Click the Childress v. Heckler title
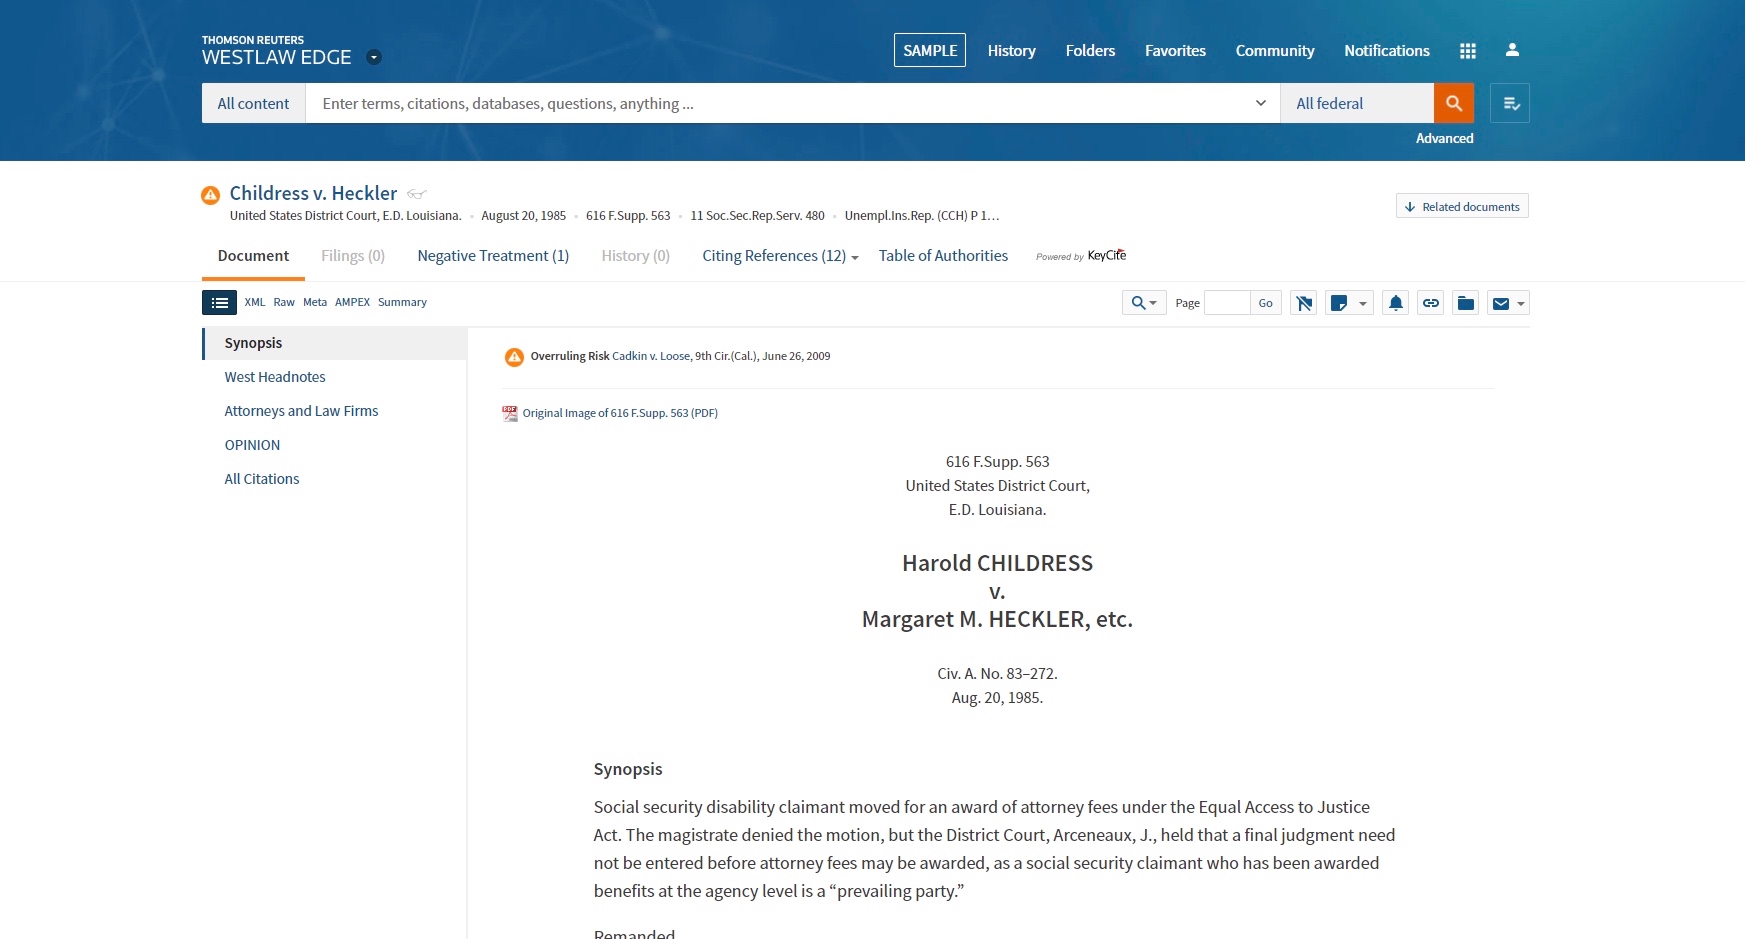This screenshot has height=939, width=1745. [x=313, y=193]
